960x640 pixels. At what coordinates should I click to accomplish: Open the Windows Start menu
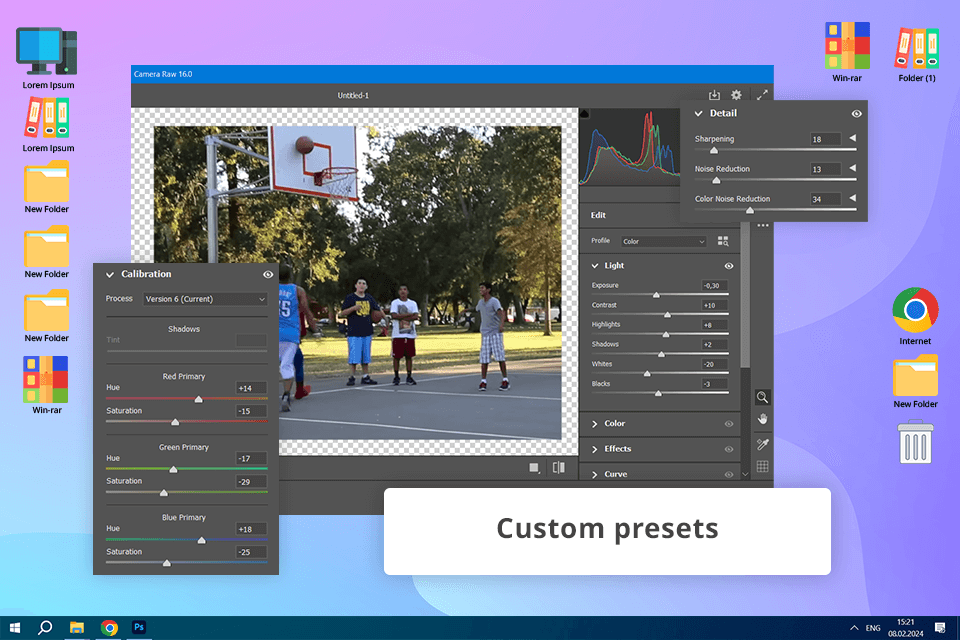pos(15,628)
